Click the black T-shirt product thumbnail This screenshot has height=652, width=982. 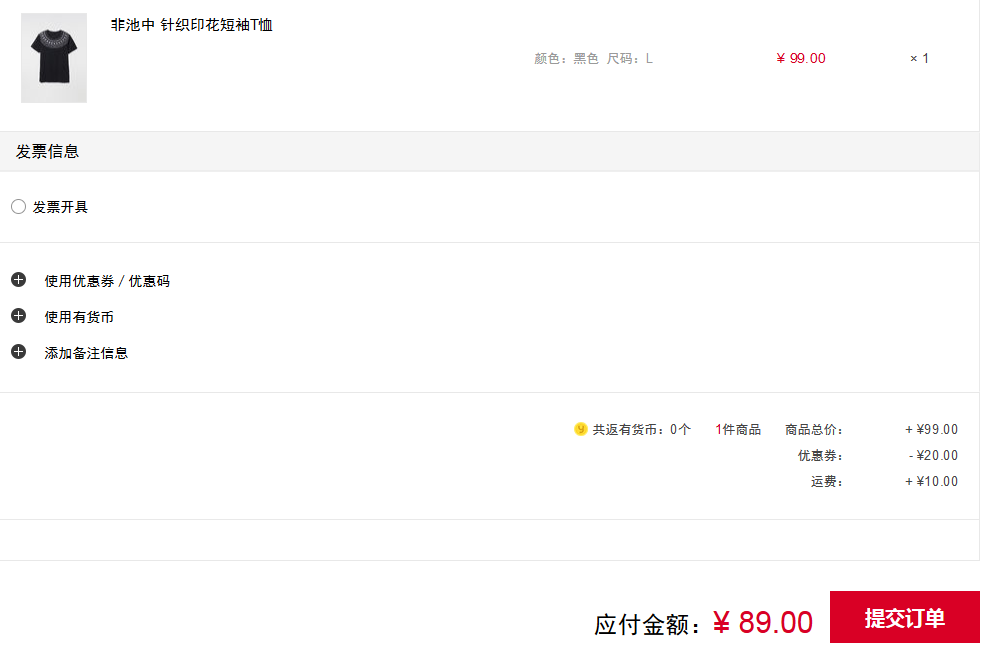54,58
